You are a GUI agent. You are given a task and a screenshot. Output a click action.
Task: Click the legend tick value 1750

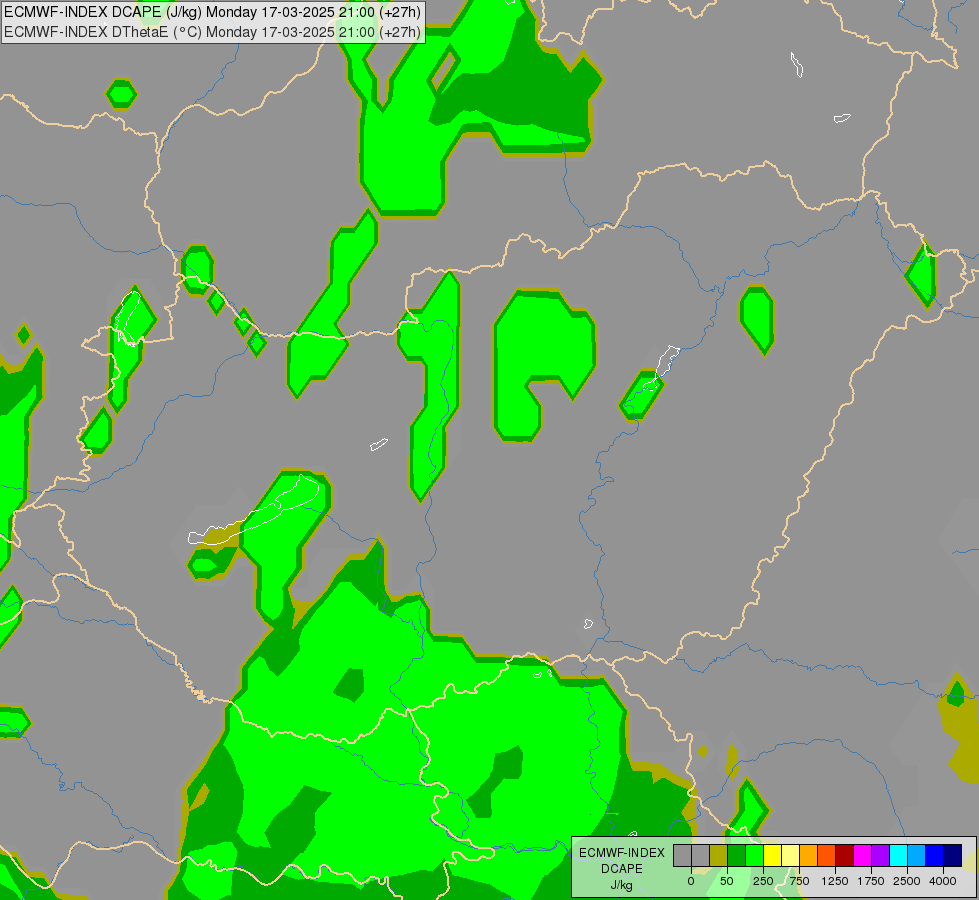tap(871, 881)
